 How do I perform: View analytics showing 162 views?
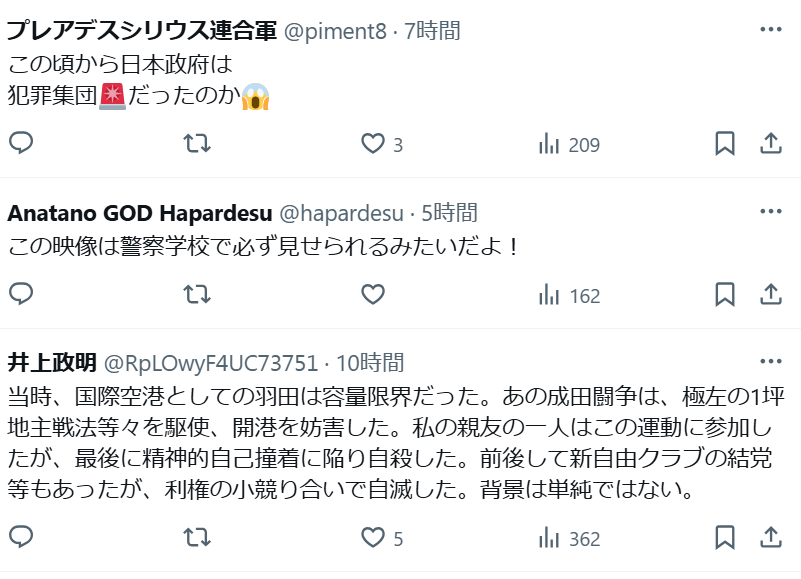click(569, 295)
